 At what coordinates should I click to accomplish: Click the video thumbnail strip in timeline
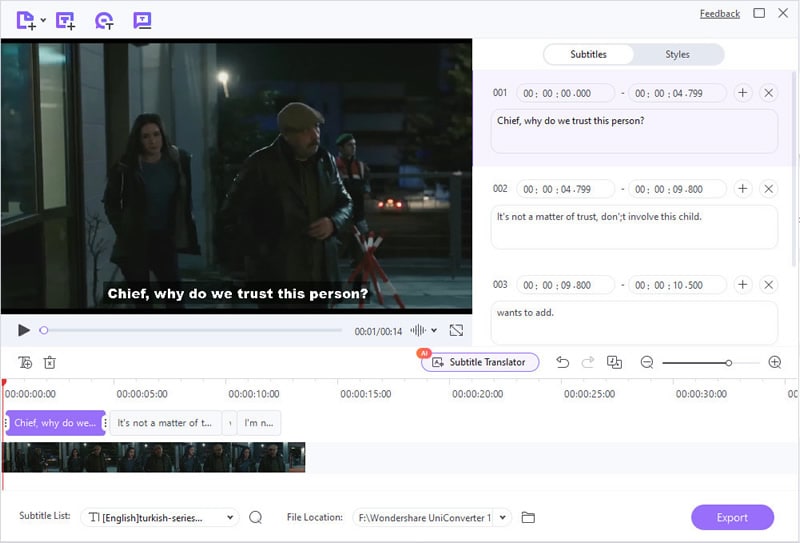[x=154, y=457]
